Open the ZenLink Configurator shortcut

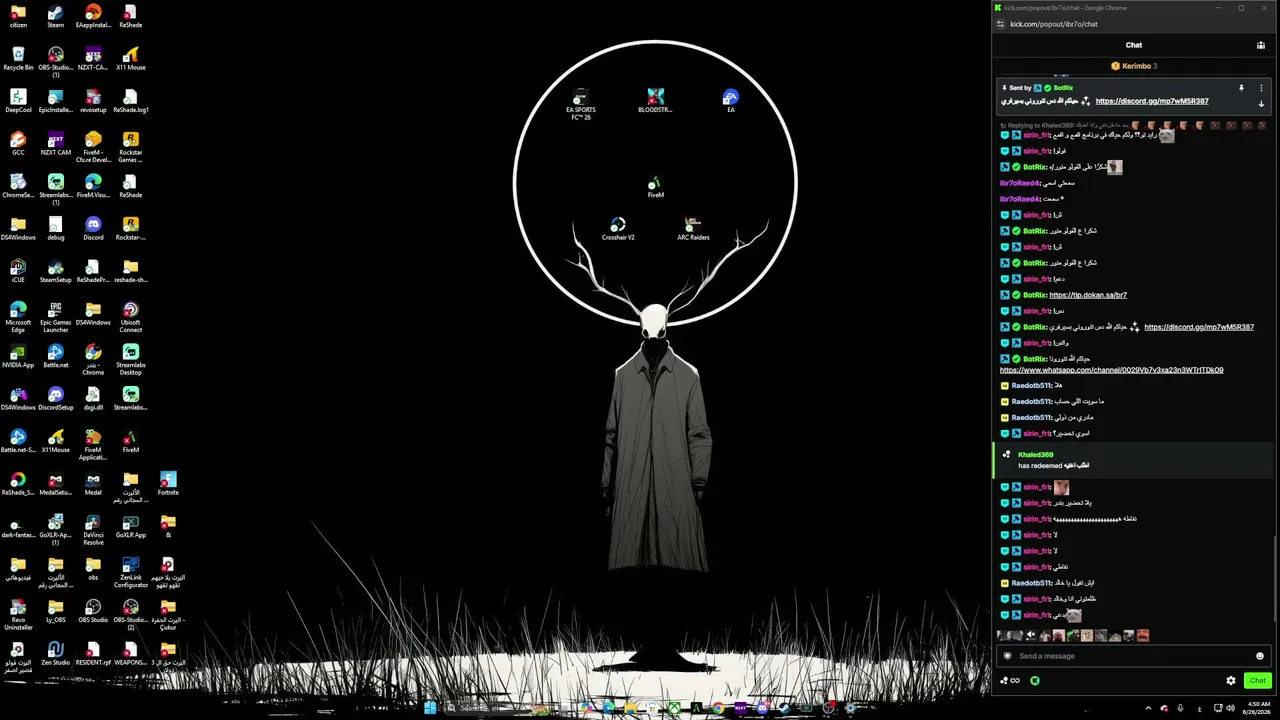[130, 572]
